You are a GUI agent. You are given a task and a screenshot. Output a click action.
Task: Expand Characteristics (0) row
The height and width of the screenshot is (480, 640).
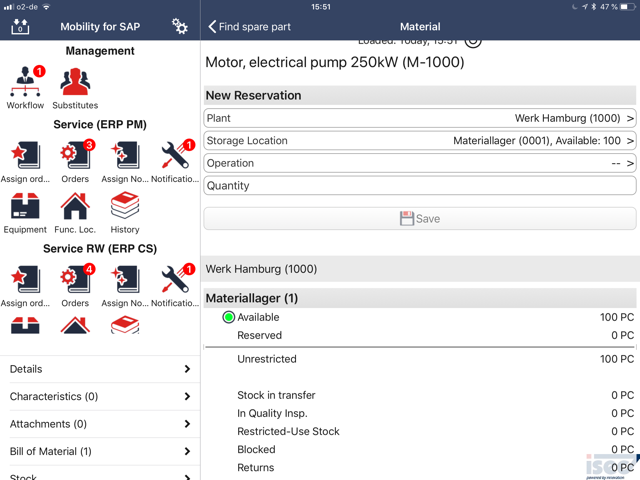pyautogui.click(x=100, y=396)
